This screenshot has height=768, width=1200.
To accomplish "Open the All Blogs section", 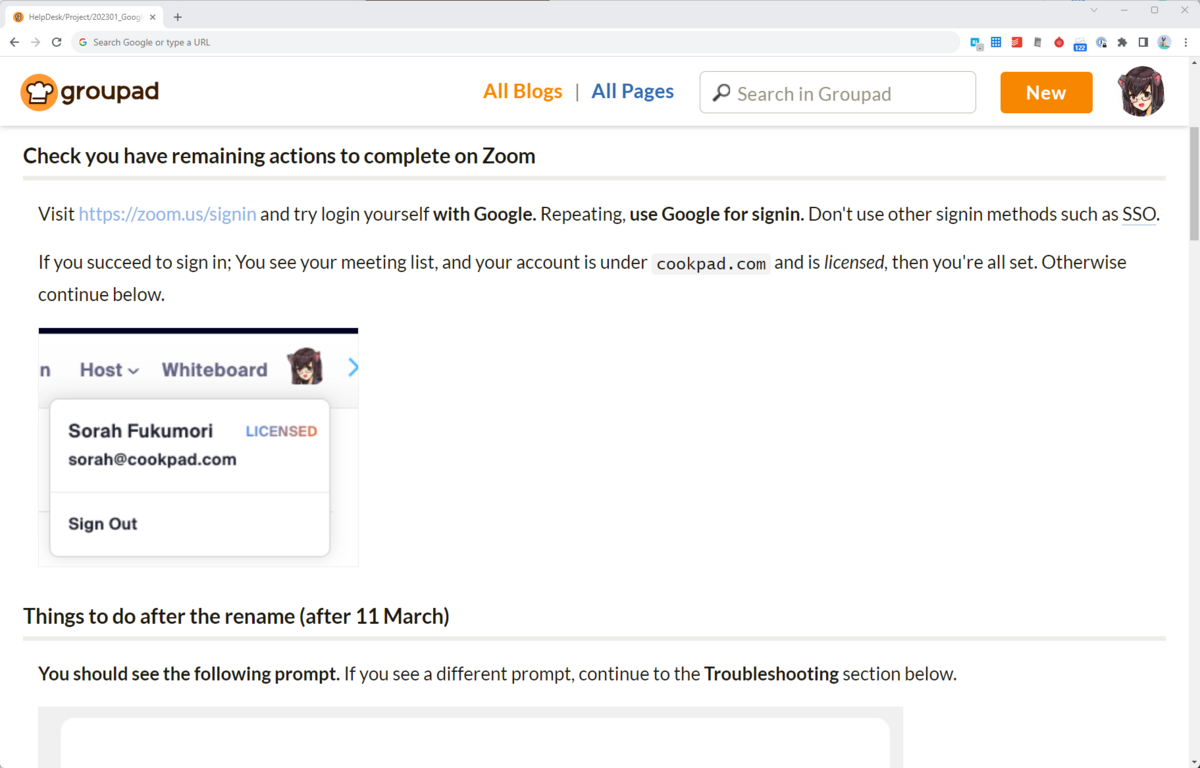I will tap(522, 91).
